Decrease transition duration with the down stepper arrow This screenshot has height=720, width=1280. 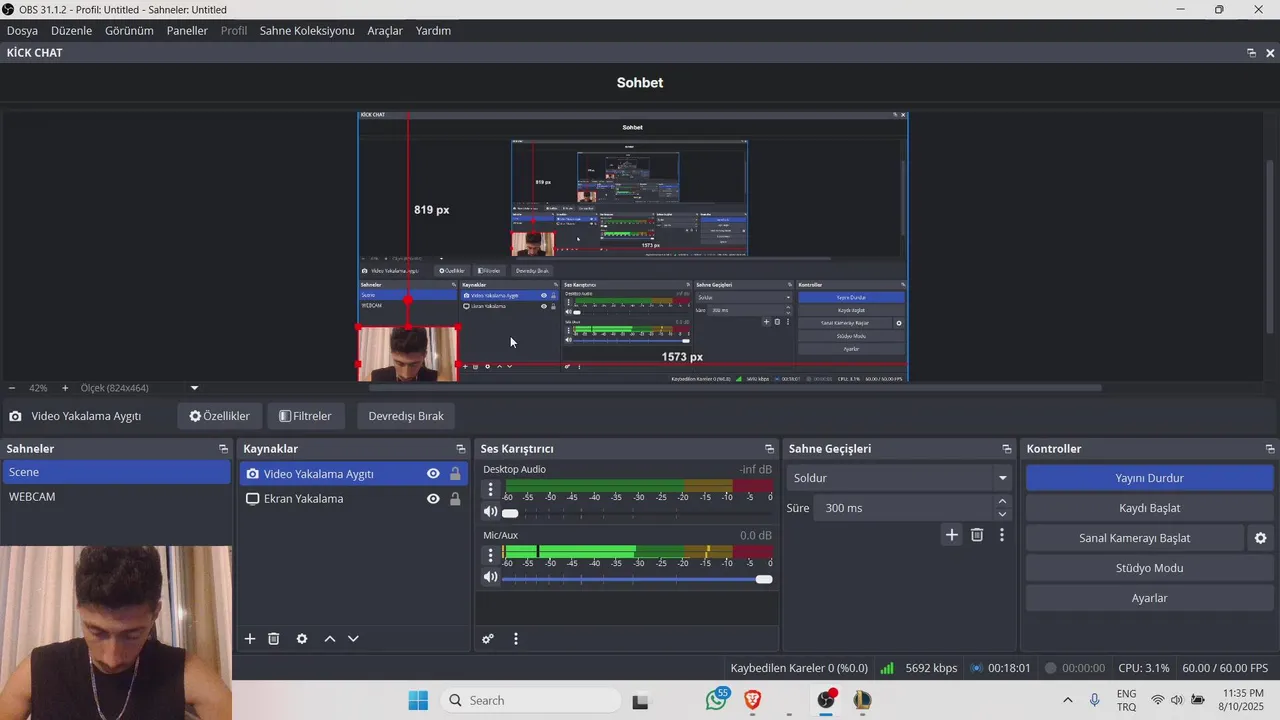(1002, 515)
